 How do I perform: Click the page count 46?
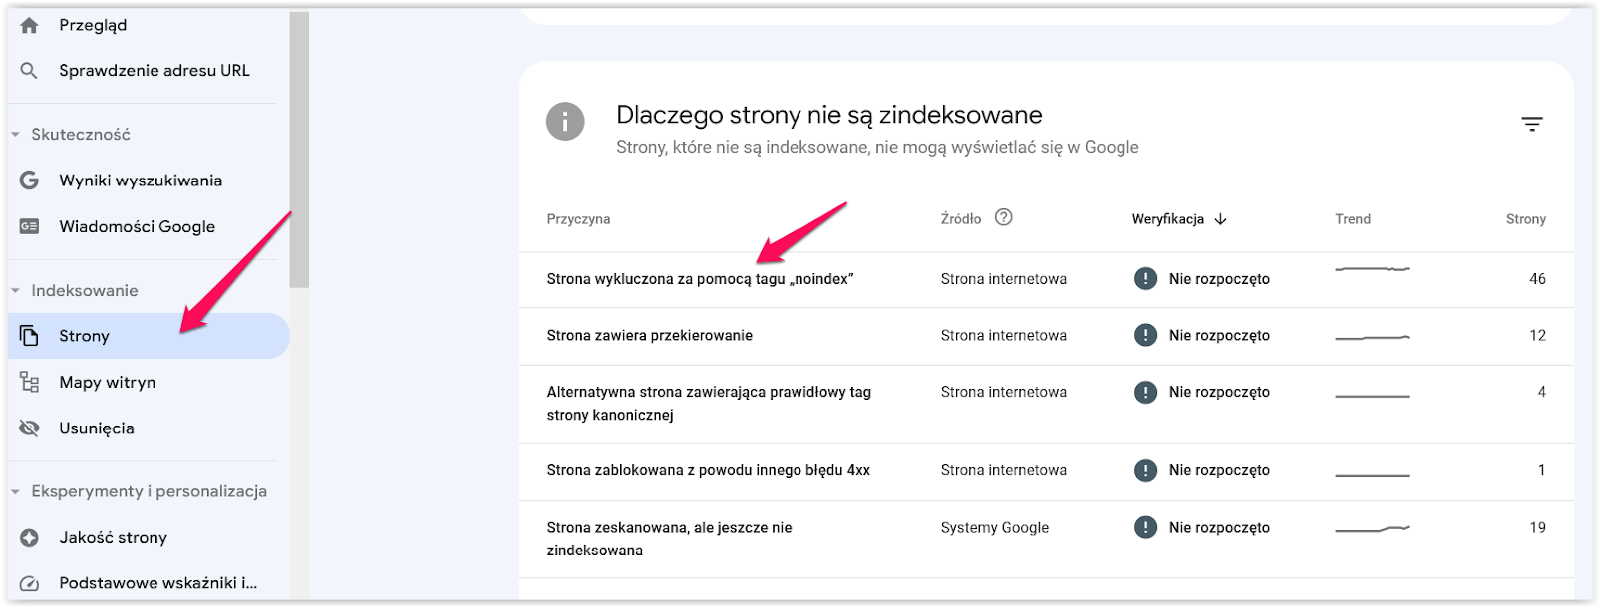[x=1537, y=279]
